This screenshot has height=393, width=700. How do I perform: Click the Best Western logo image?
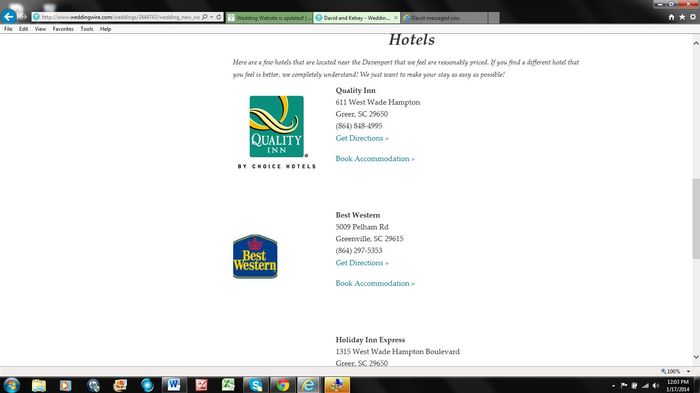click(255, 256)
